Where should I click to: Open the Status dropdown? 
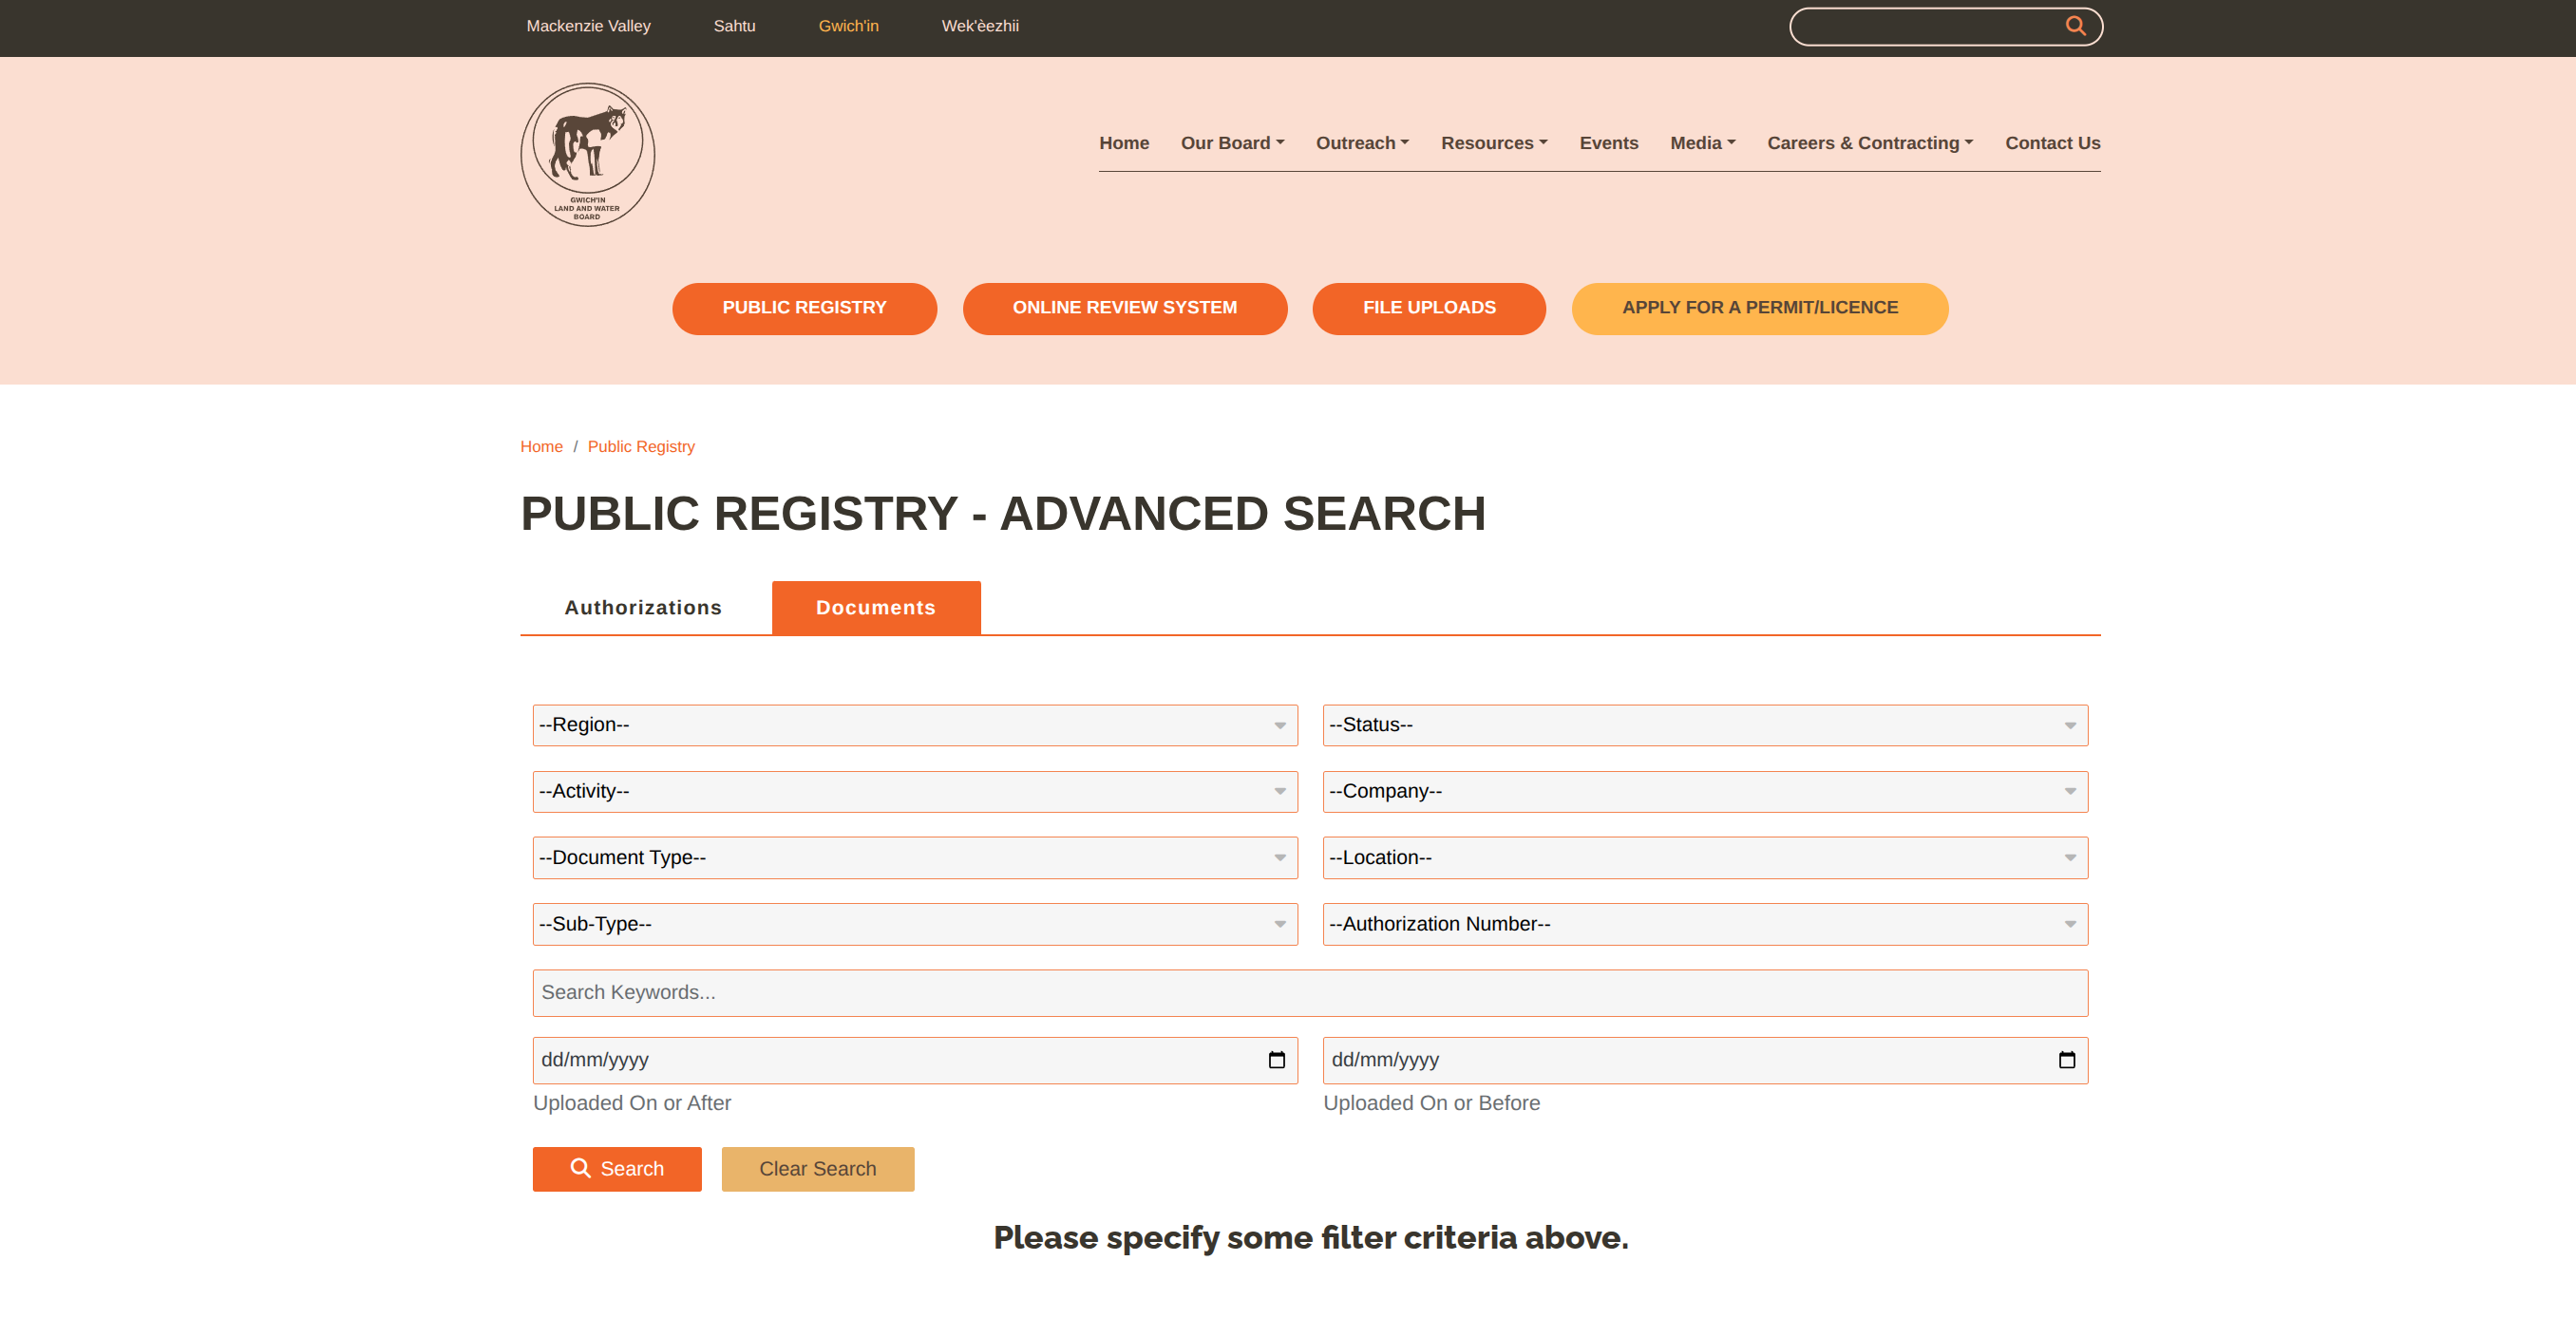(x=1705, y=725)
